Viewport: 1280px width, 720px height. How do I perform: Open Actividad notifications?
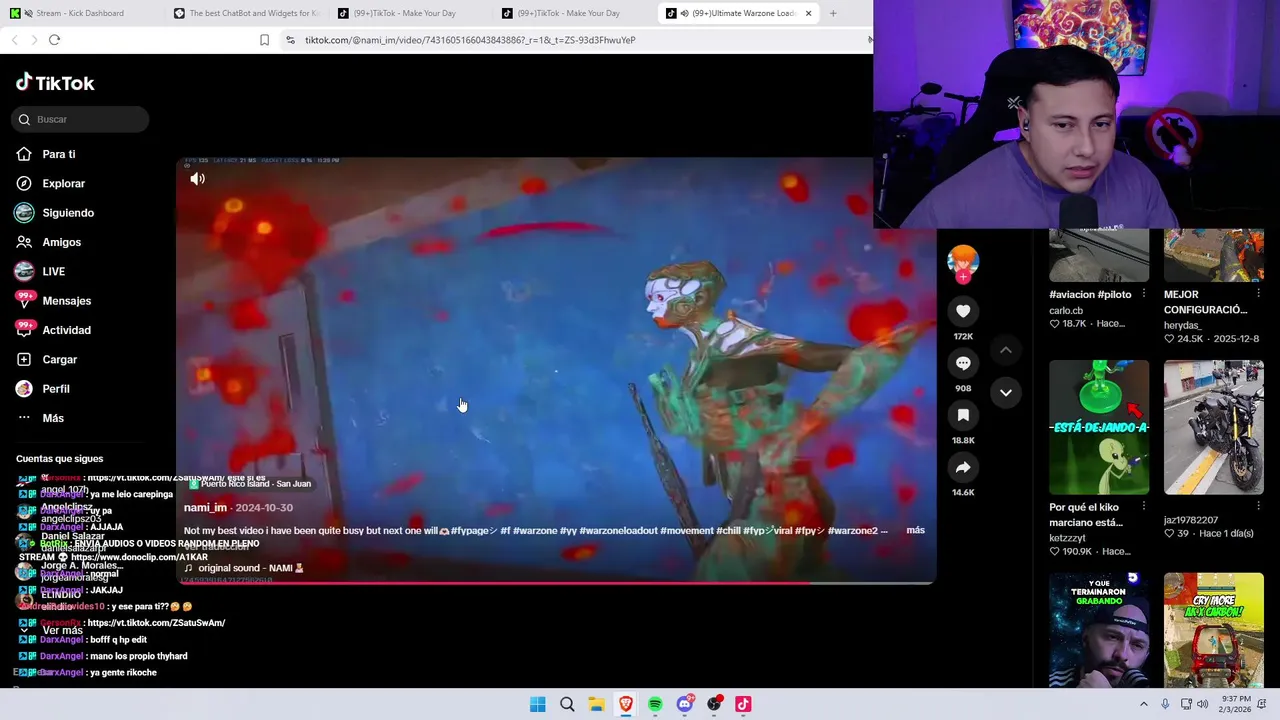[54, 330]
